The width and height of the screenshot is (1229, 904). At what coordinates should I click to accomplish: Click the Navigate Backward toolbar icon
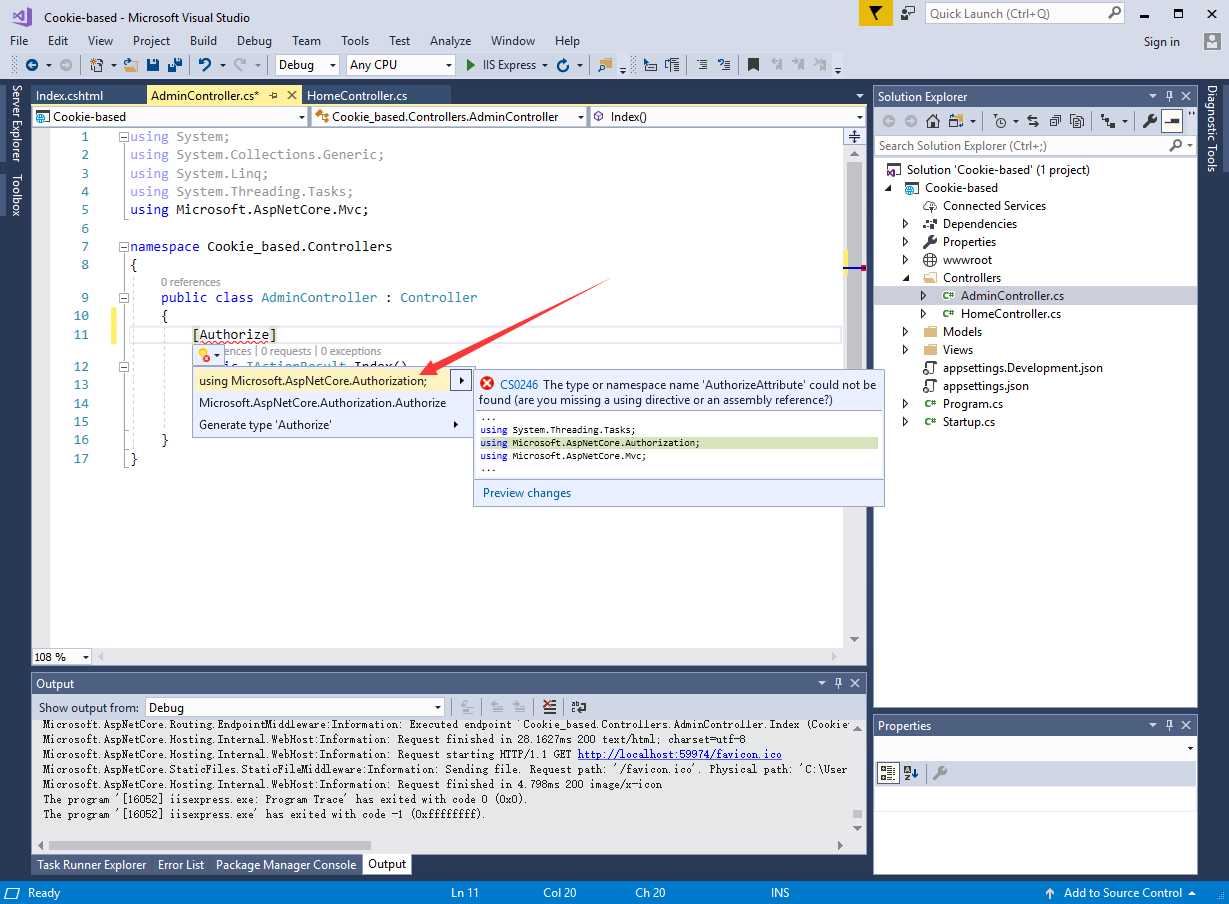pos(32,65)
